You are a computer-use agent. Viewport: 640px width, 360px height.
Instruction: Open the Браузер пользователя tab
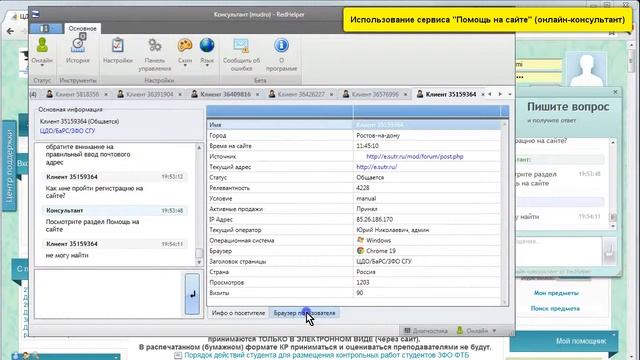304,313
